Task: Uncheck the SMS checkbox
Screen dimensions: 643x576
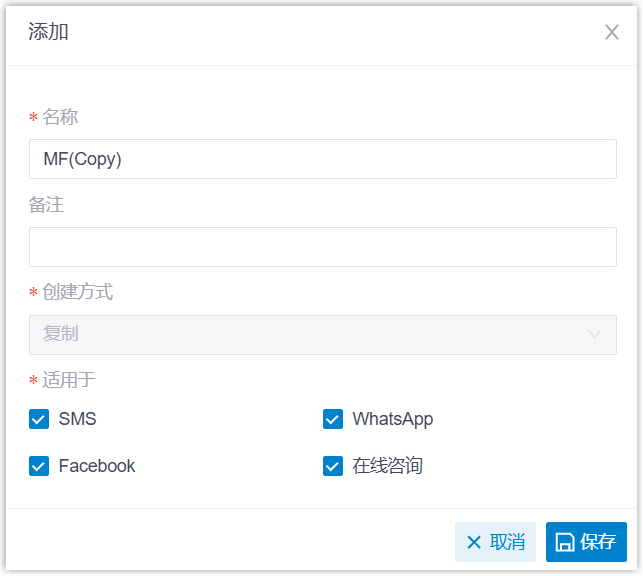Action: pos(39,419)
